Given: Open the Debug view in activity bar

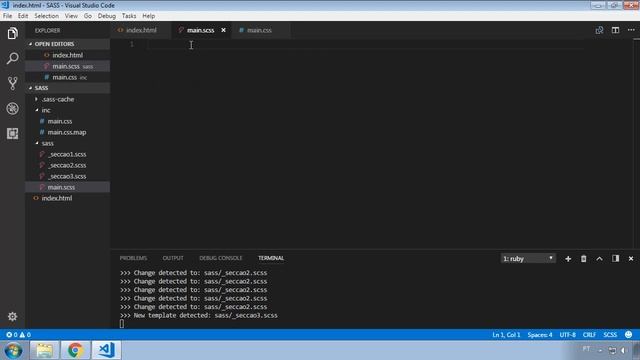Looking at the screenshot, I should [x=12, y=109].
